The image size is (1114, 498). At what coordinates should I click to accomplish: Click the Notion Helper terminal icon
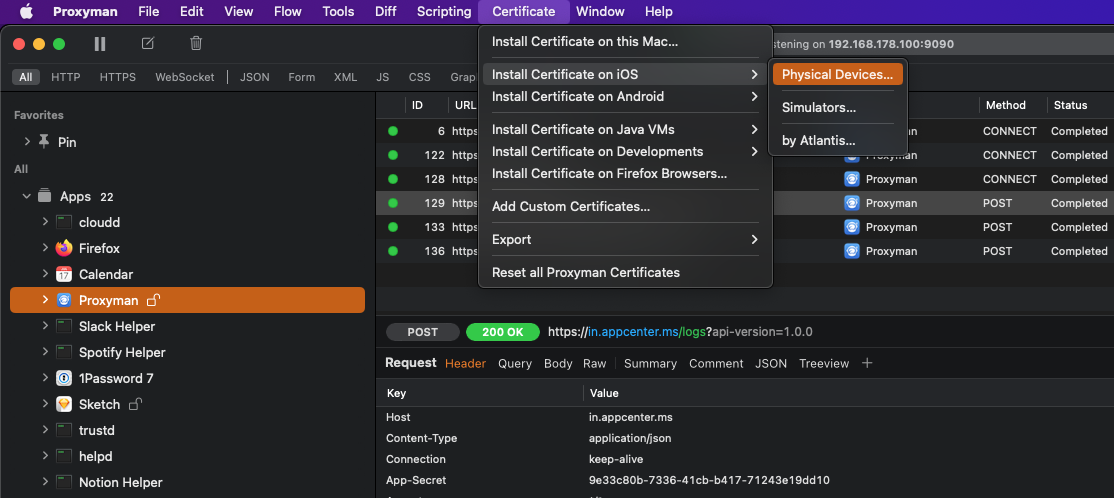[x=64, y=482]
